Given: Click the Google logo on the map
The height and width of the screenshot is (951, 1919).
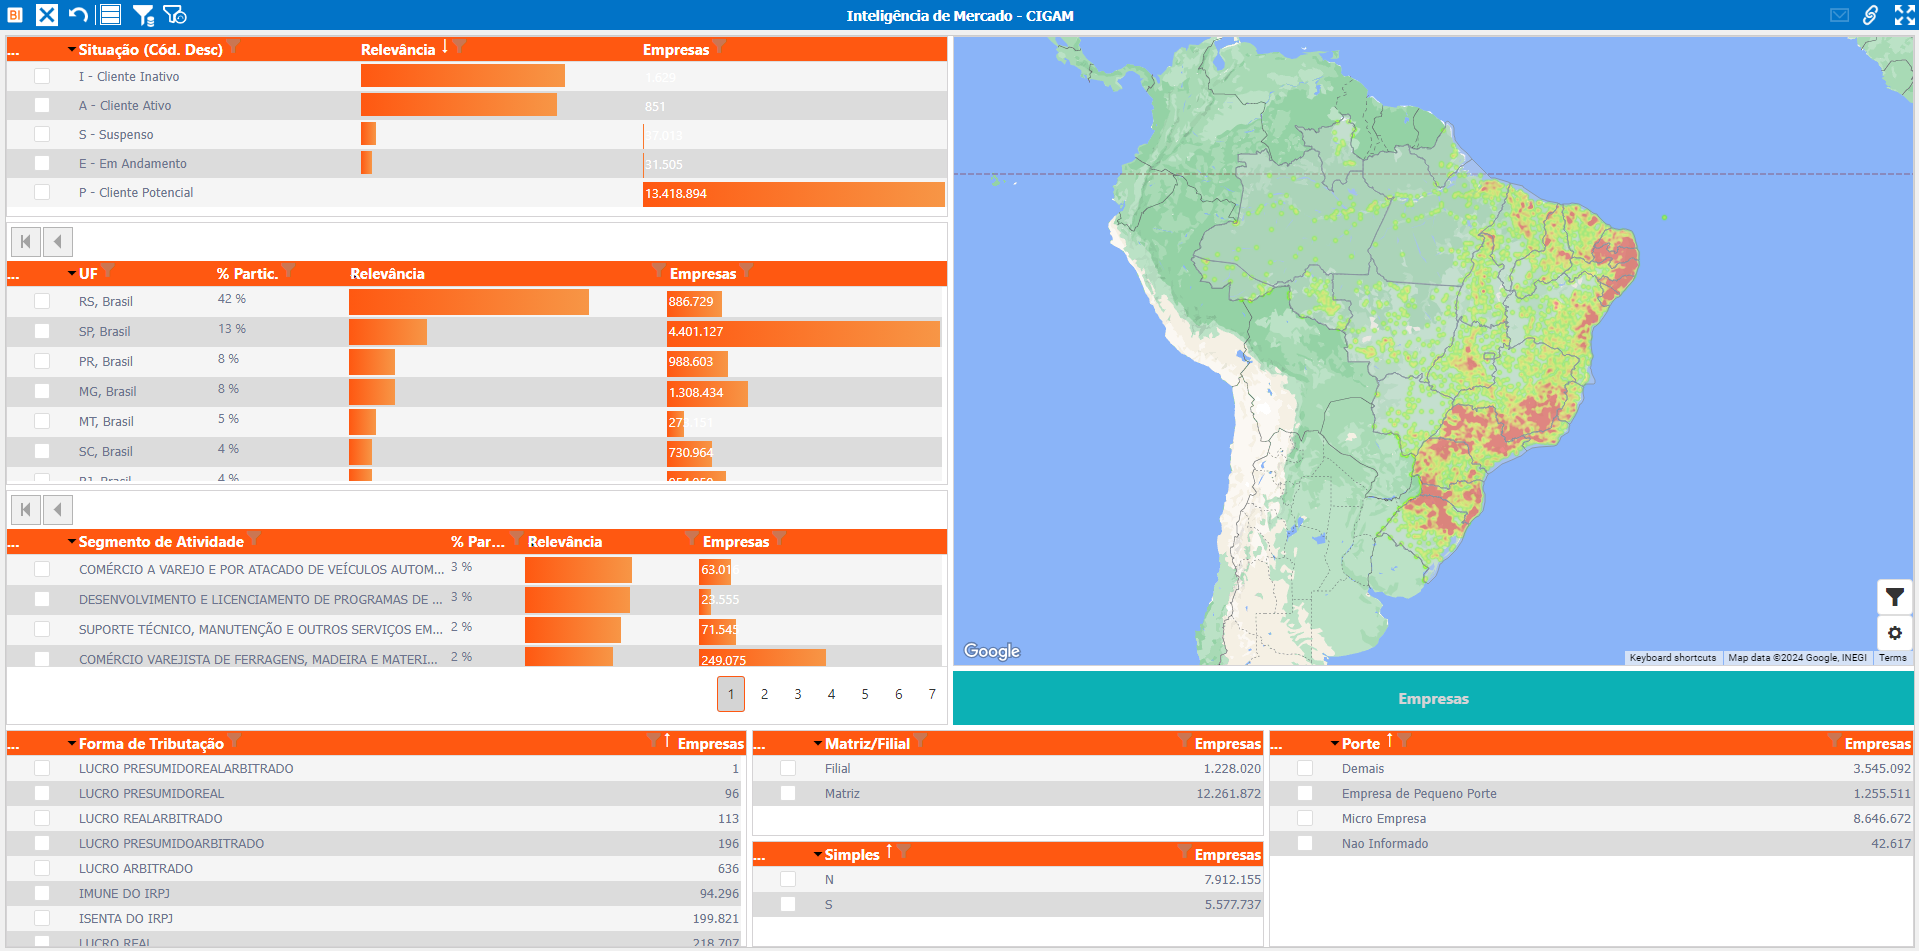Looking at the screenshot, I should click(992, 651).
